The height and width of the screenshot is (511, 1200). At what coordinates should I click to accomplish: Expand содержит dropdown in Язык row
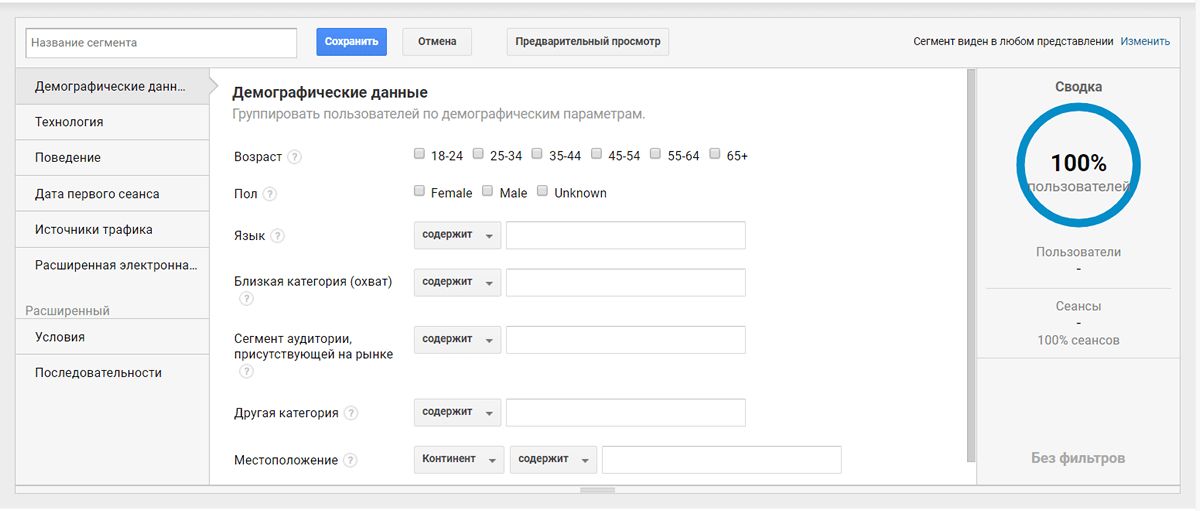(x=457, y=235)
